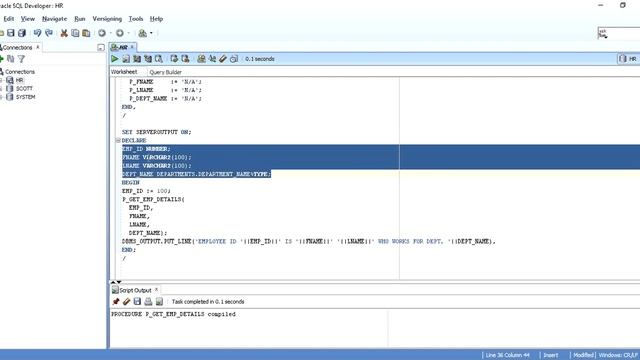Expand the HR connection node
The image size is (640, 360).
(x=1, y=80)
